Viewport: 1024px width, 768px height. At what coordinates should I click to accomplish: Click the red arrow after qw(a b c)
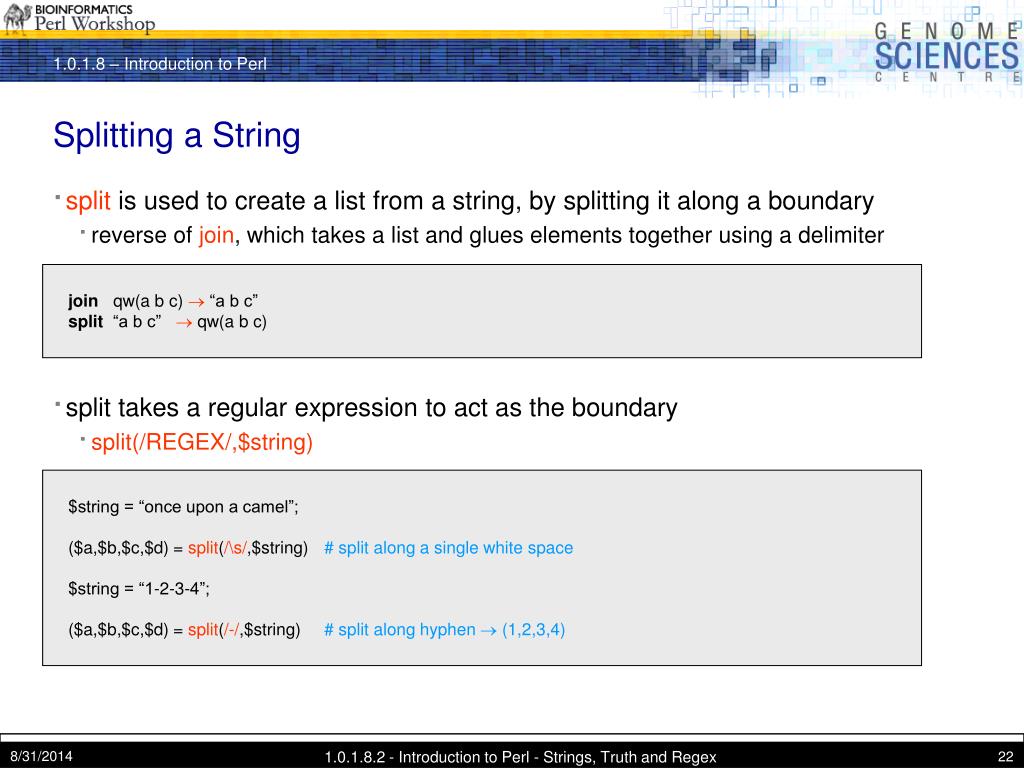196,302
